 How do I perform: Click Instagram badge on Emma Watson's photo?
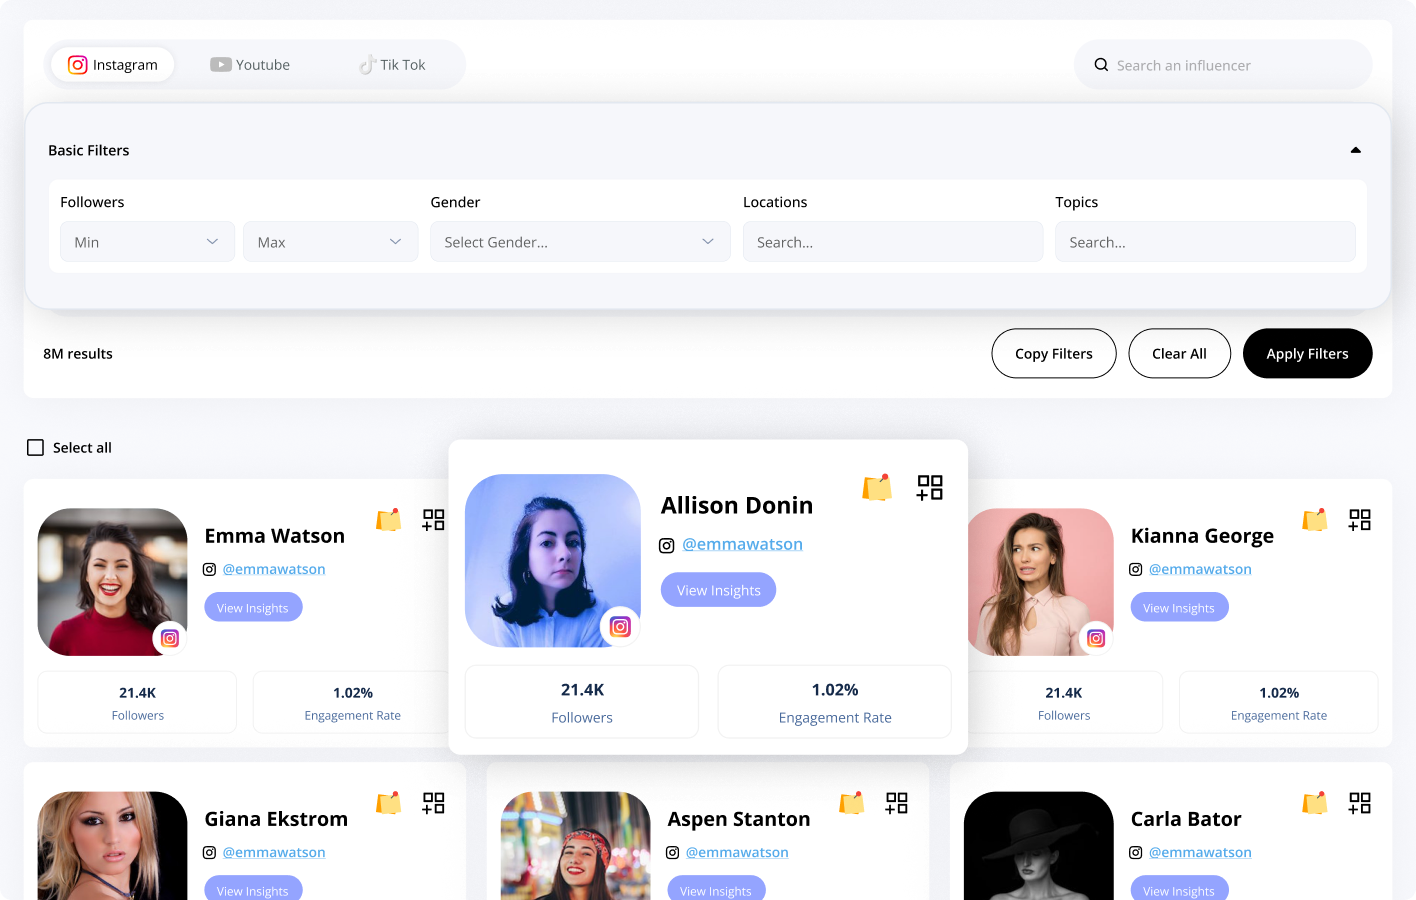point(170,638)
